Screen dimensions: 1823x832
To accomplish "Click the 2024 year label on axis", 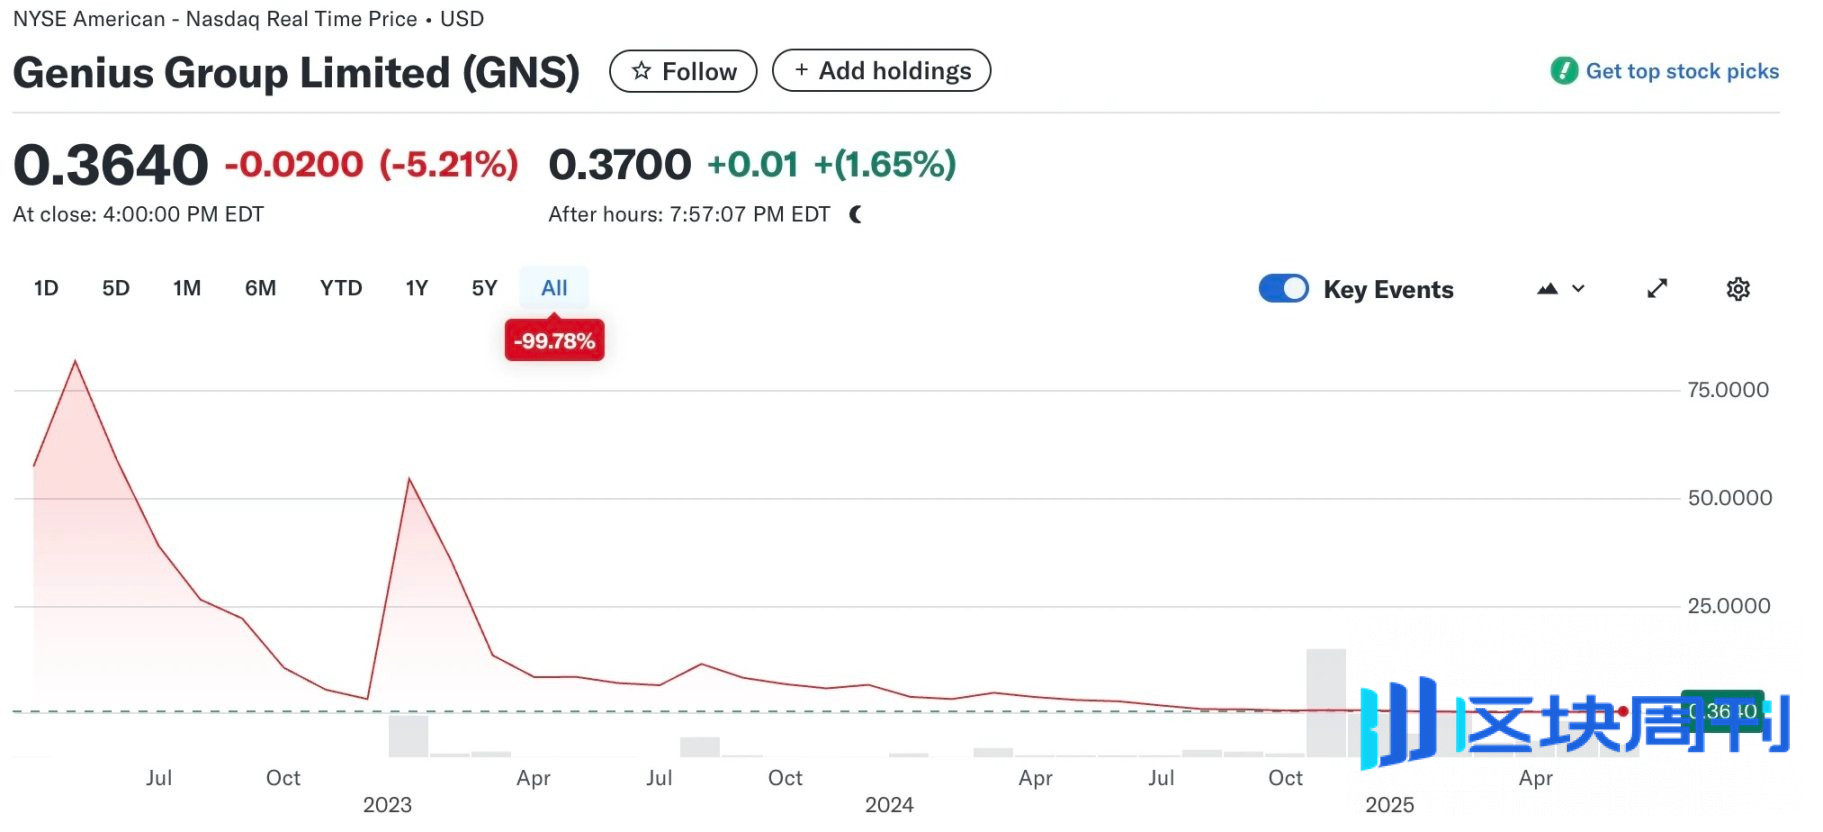I will click(889, 805).
